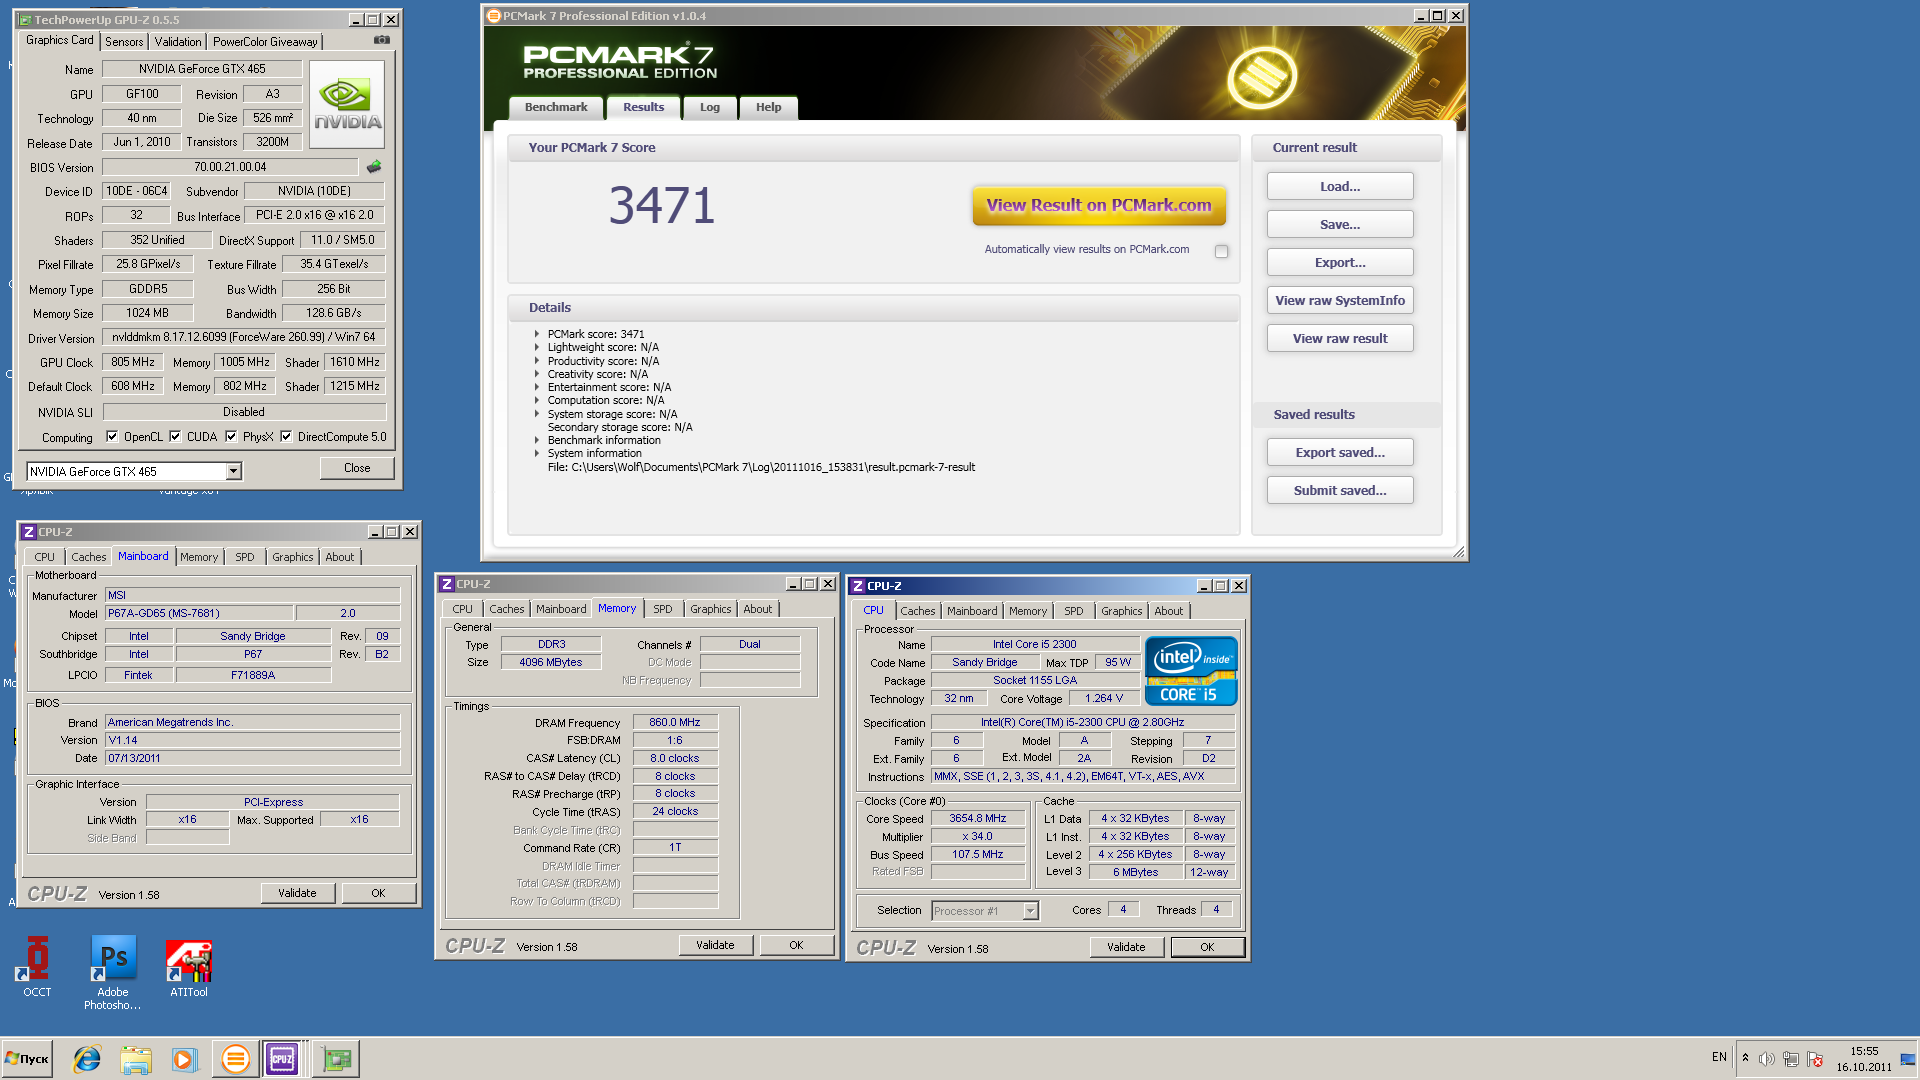Click OK in the Mainboard CPU-Z window
Image resolution: width=1920 pixels, height=1080 pixels.
click(378, 893)
